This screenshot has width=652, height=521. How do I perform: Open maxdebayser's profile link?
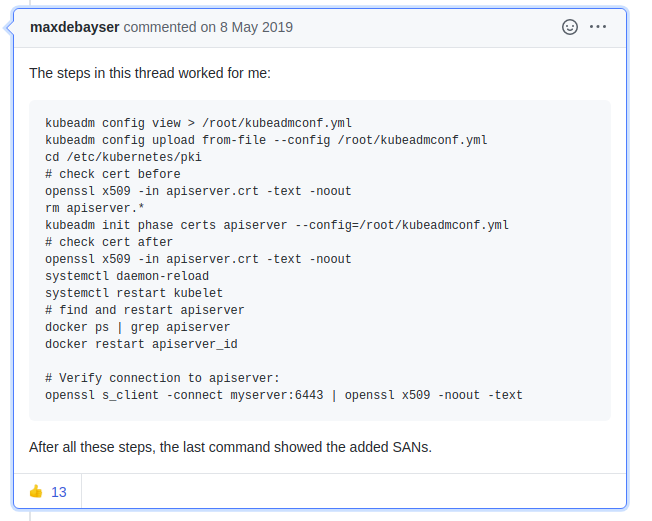click(74, 27)
